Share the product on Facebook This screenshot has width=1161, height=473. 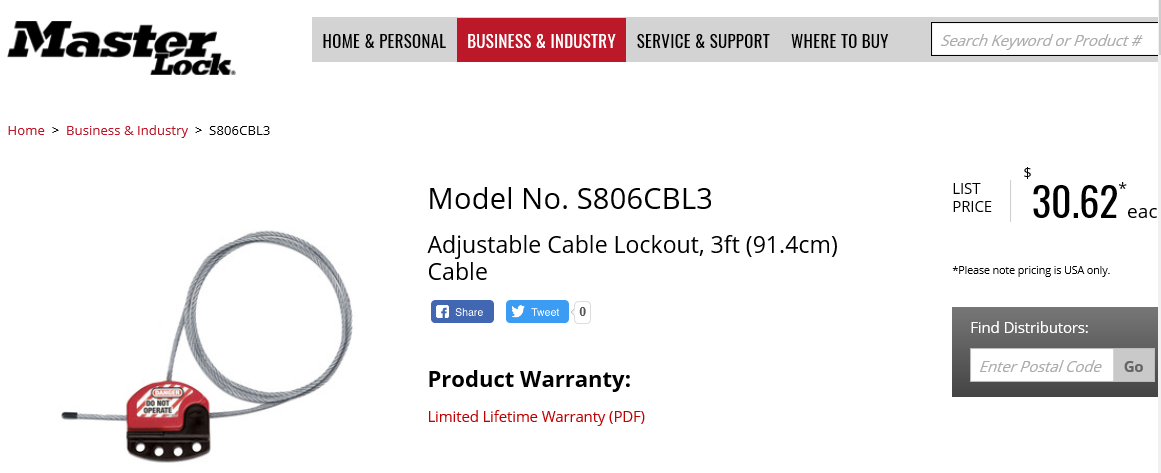pos(462,312)
